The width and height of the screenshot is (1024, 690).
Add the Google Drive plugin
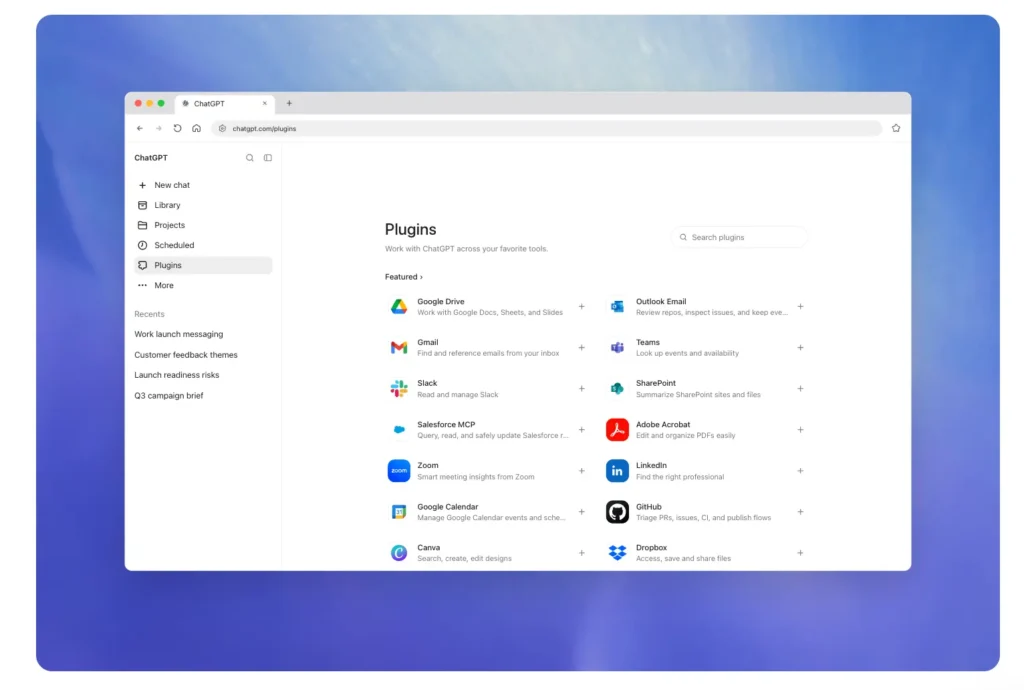click(x=581, y=306)
